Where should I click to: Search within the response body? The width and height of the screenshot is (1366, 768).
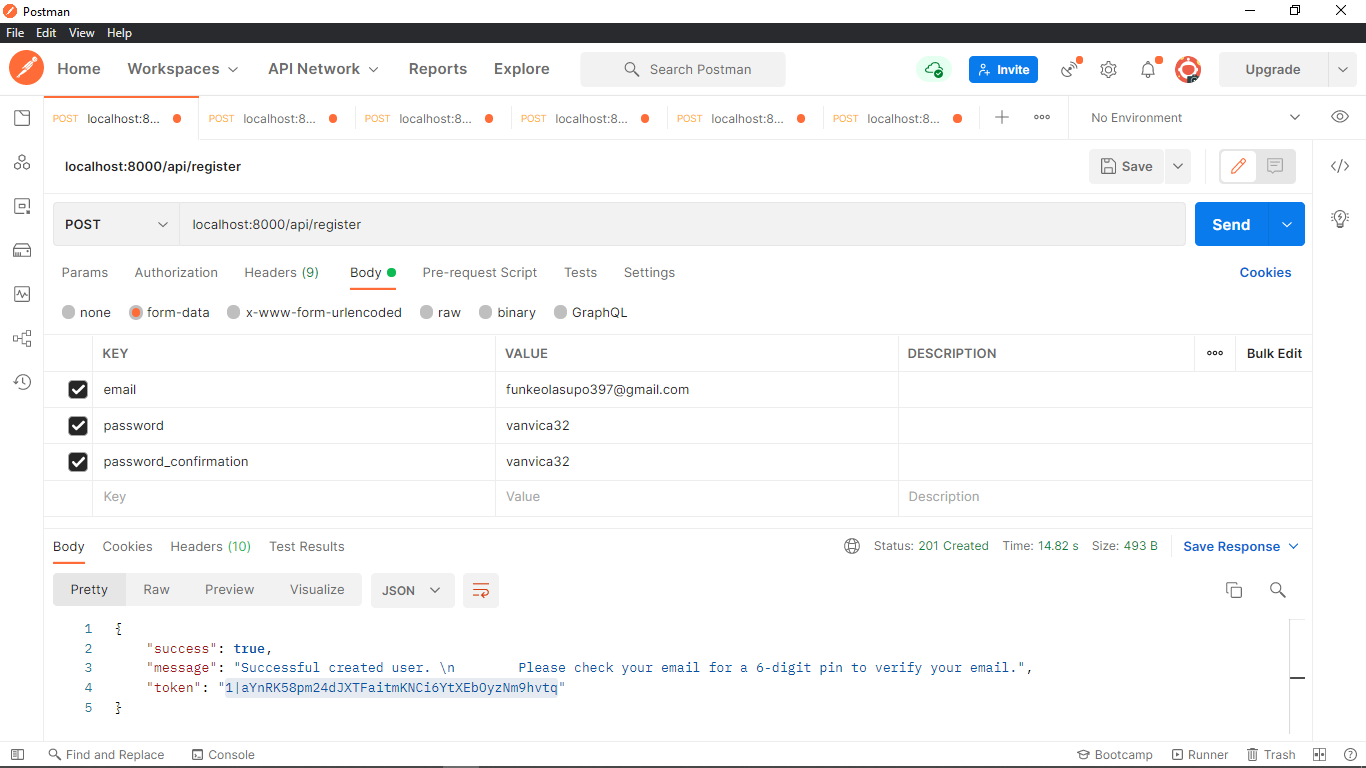1277,590
